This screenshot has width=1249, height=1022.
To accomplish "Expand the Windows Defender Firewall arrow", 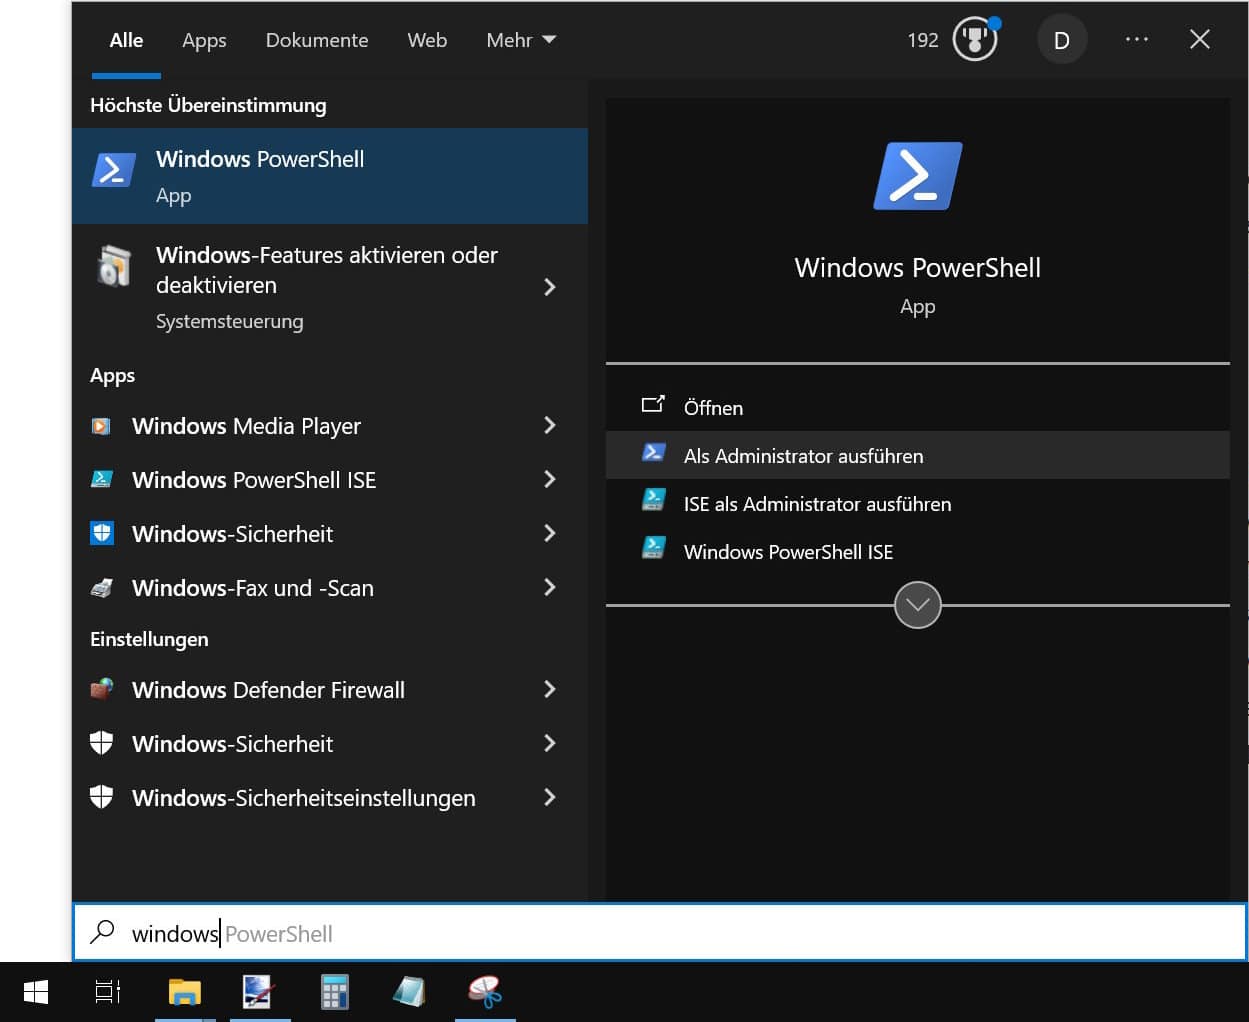I will click(x=549, y=689).
